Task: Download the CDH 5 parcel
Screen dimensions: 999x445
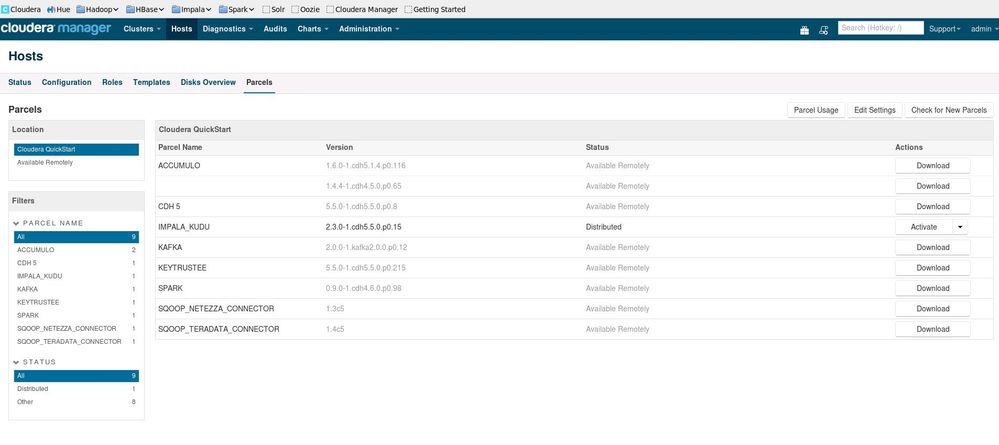Action: 933,207
